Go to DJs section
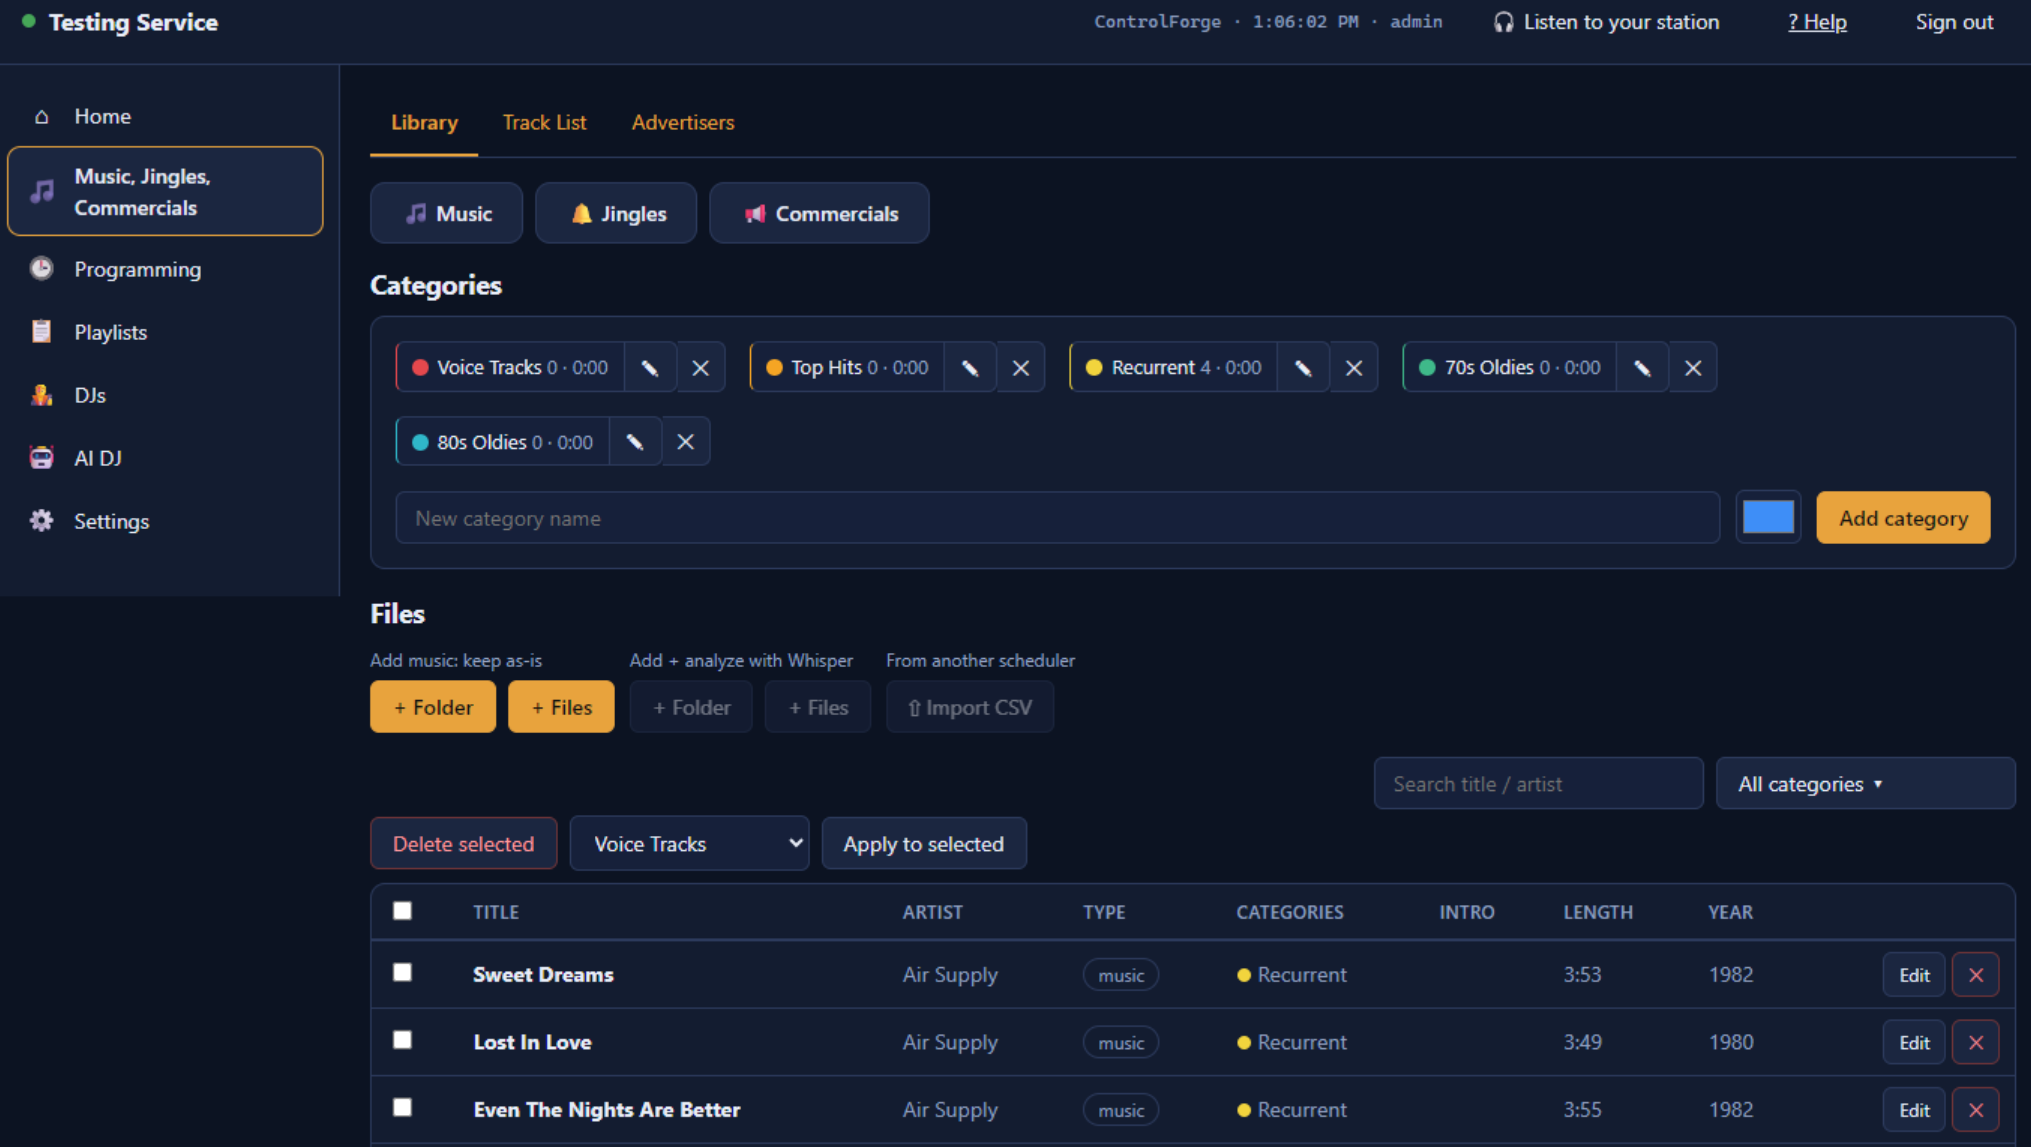Viewport: 2031px width, 1147px height. (x=165, y=395)
